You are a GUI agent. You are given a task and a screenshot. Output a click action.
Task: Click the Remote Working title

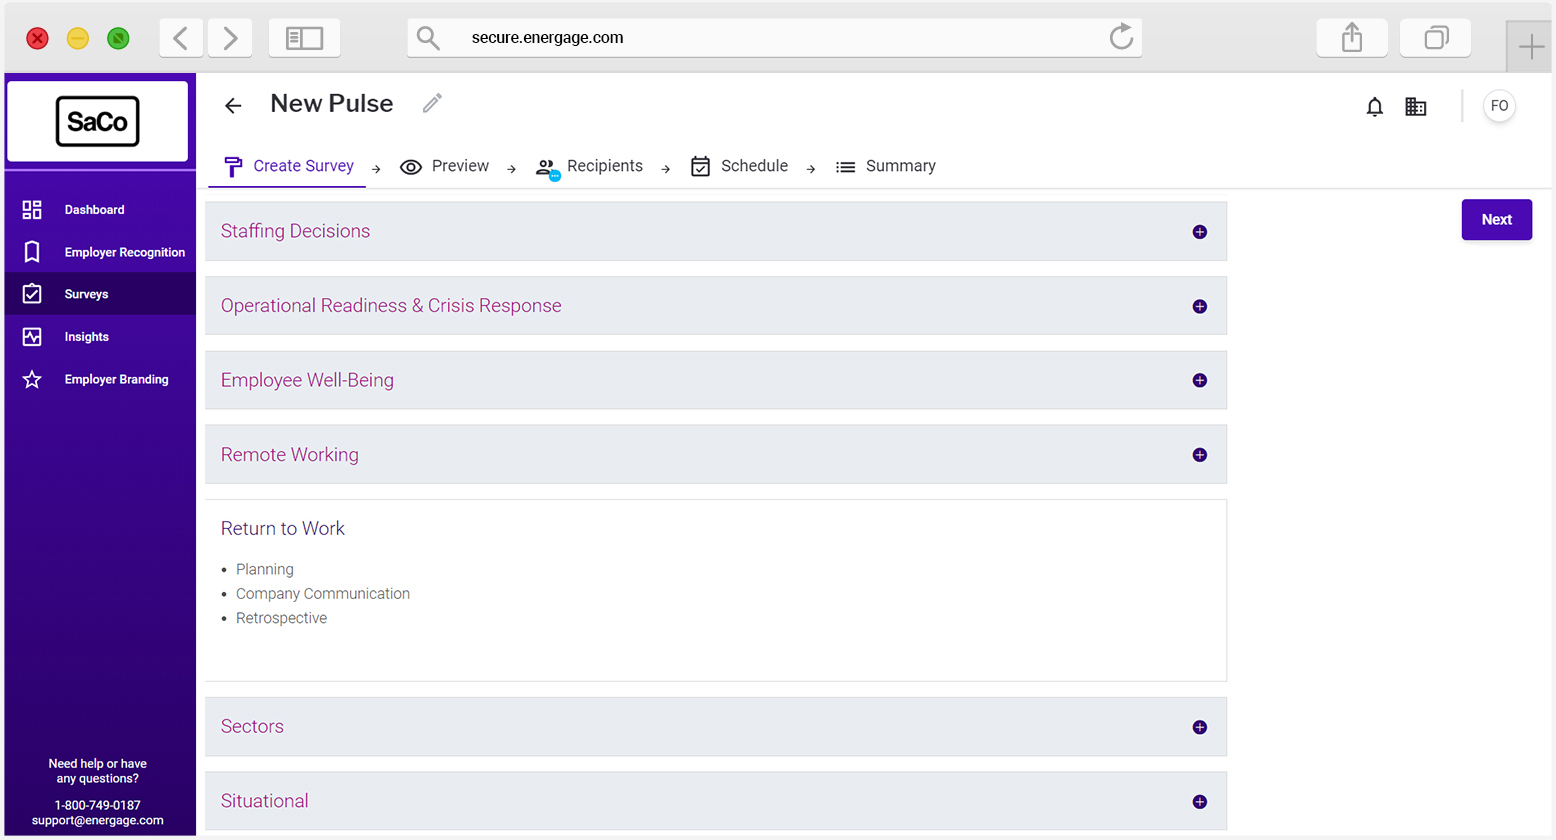tap(289, 455)
